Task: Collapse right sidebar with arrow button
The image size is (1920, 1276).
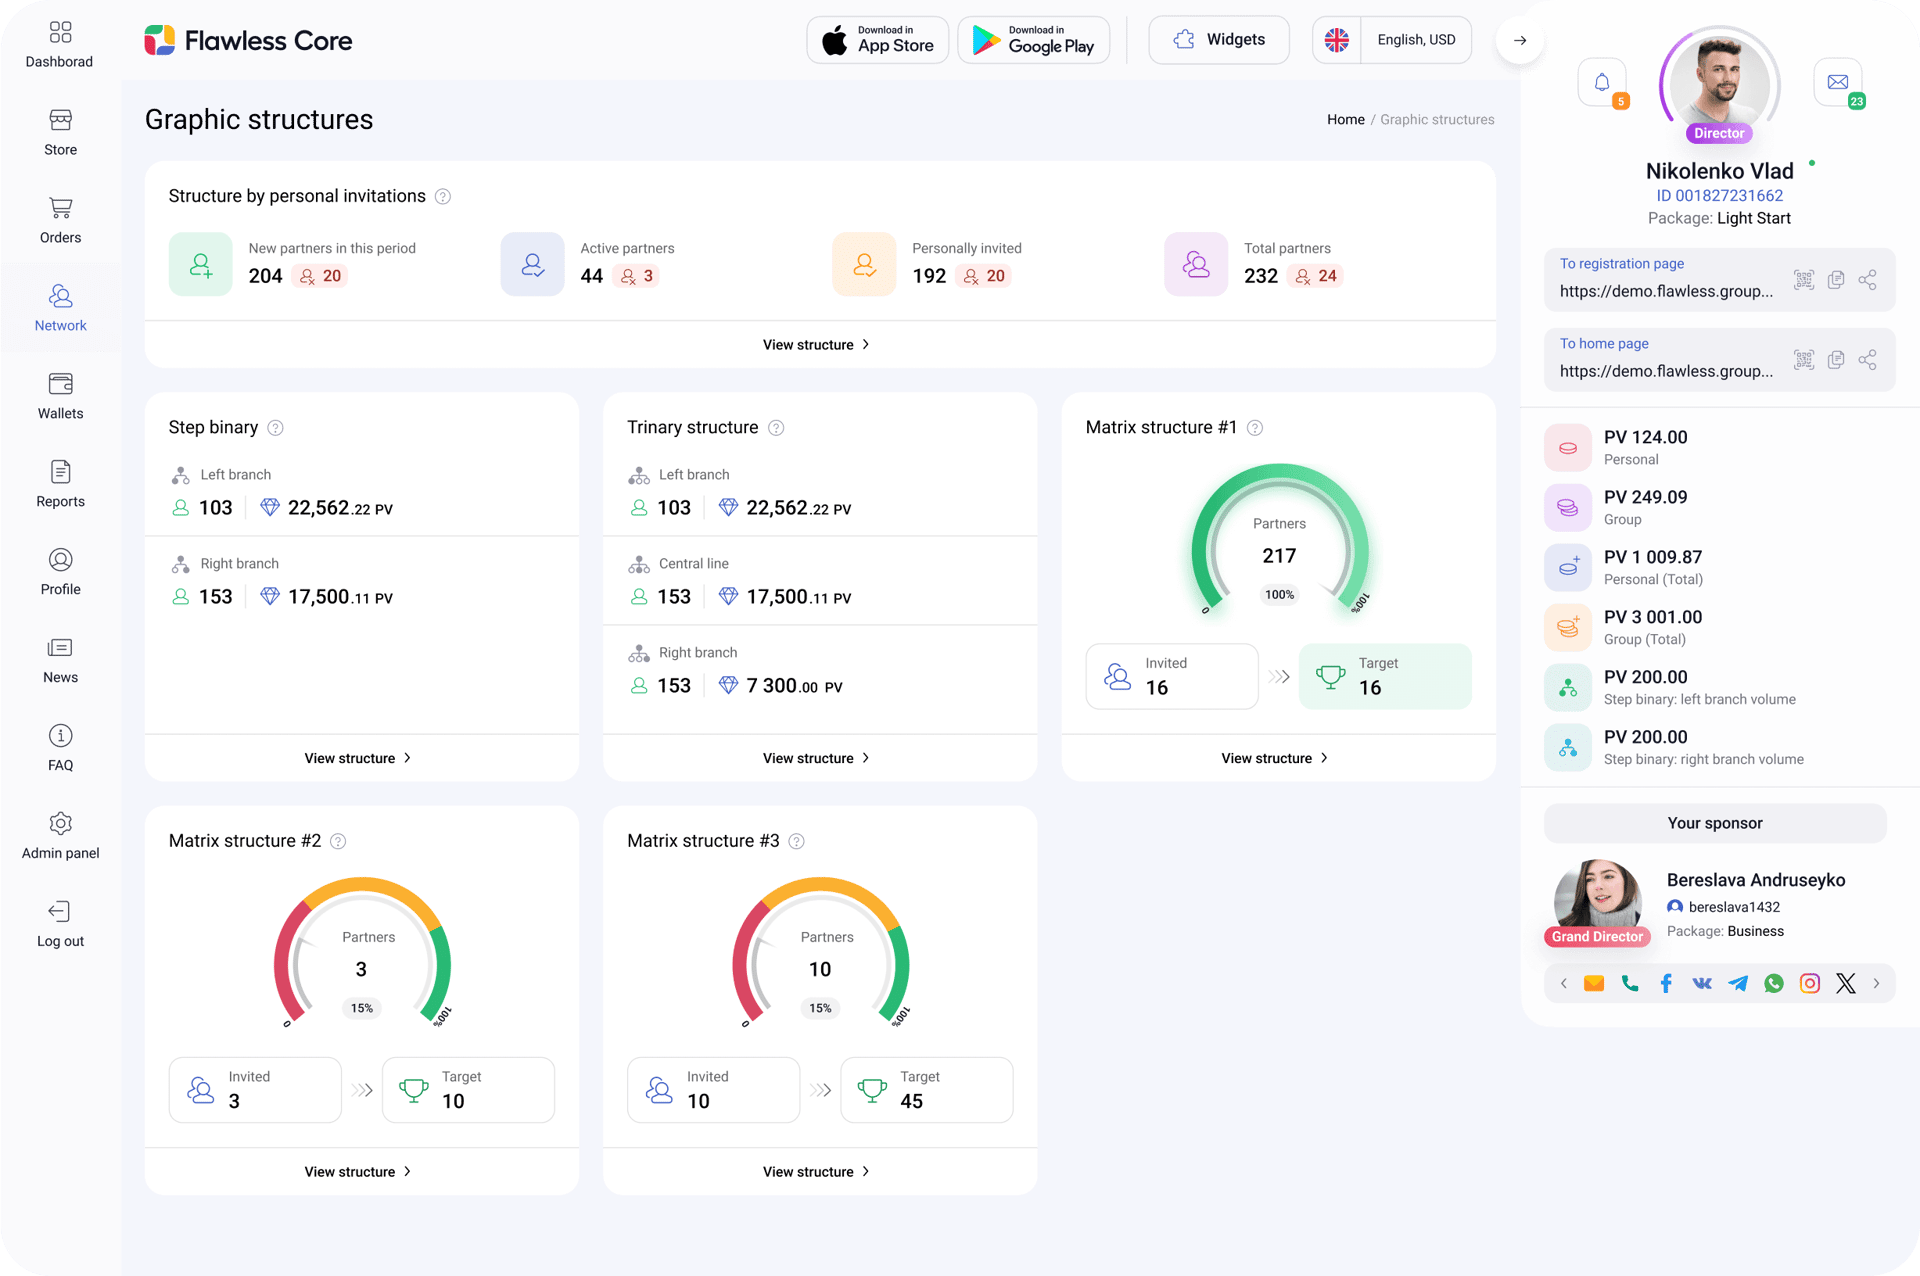Action: (1519, 40)
